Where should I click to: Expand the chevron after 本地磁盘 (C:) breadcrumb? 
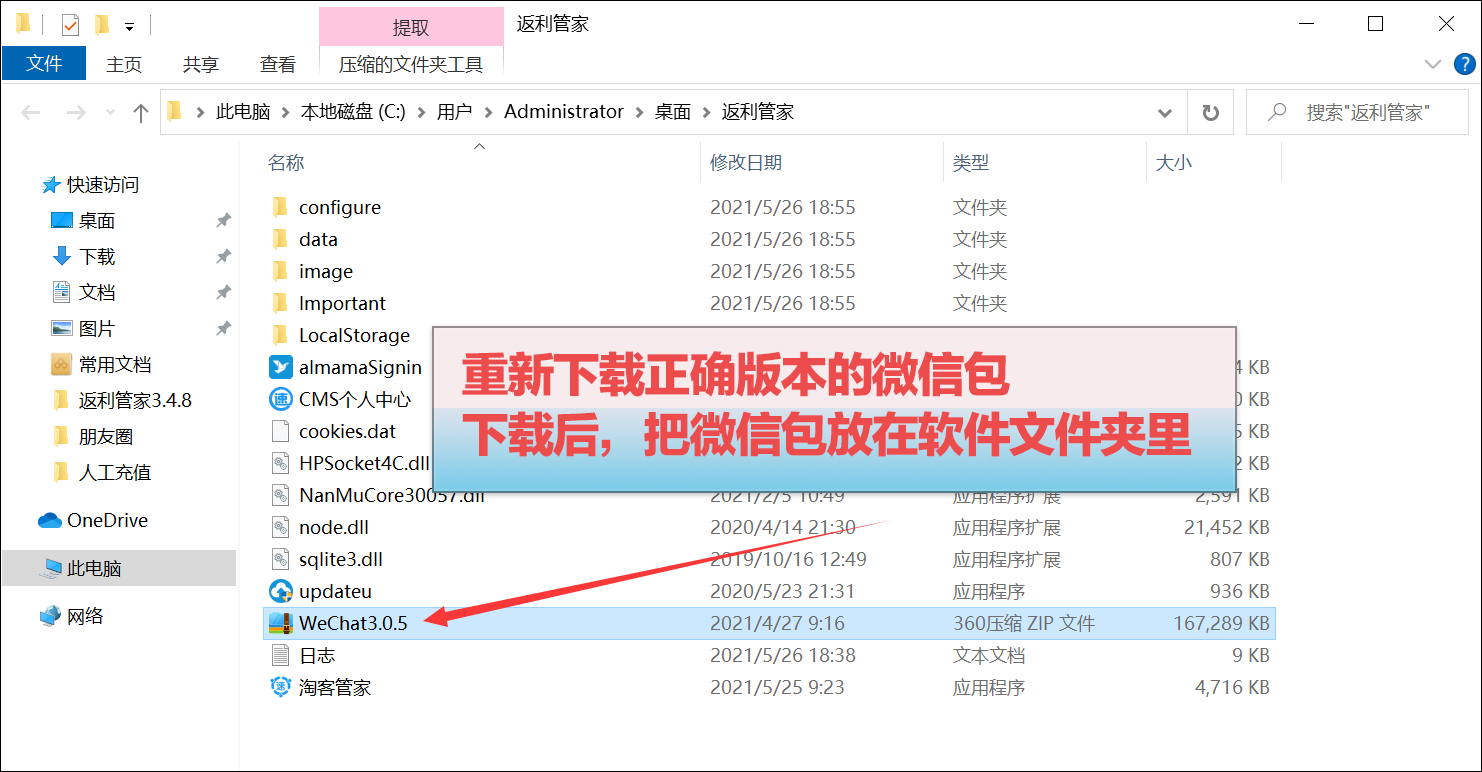[421, 112]
